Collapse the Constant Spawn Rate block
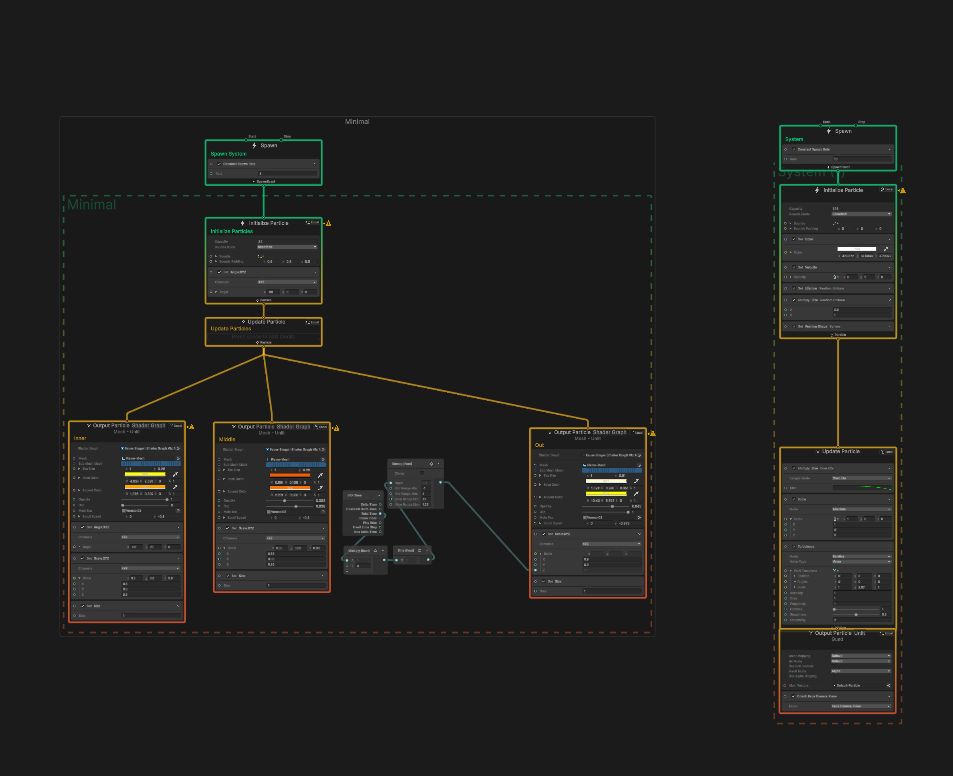The image size is (953, 776). pos(314,164)
